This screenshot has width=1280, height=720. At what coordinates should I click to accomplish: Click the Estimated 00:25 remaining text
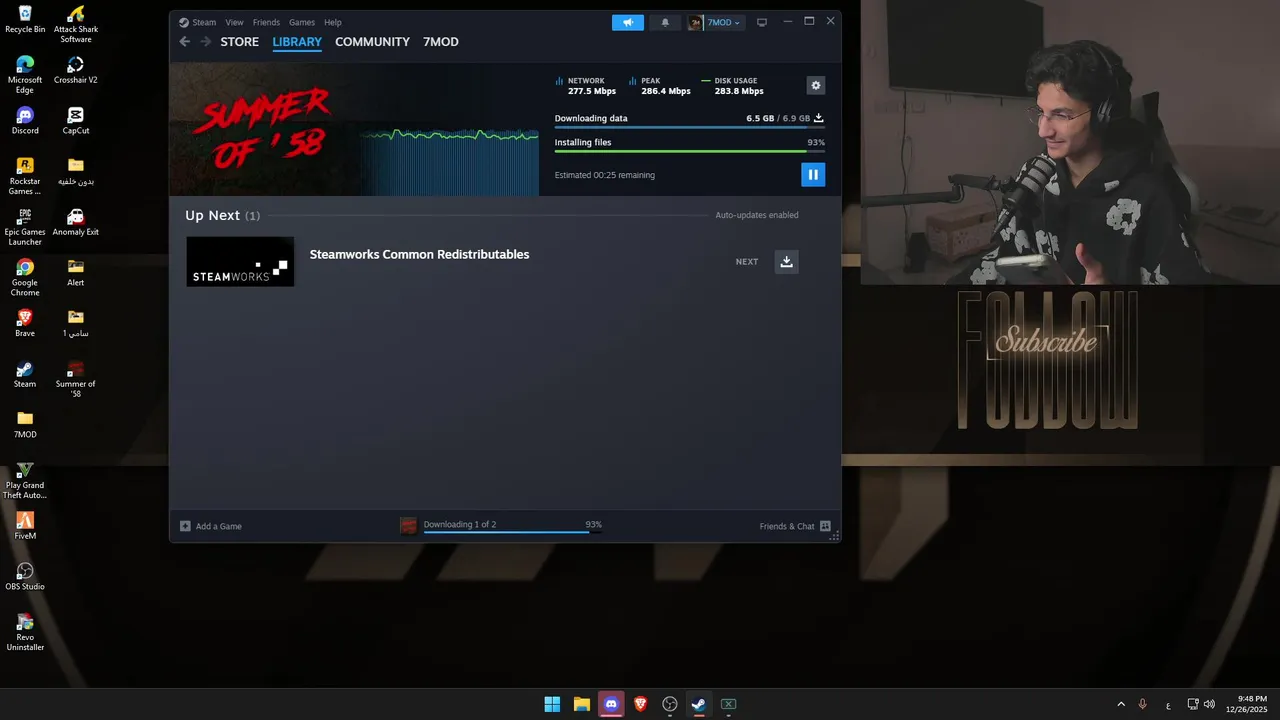(605, 175)
